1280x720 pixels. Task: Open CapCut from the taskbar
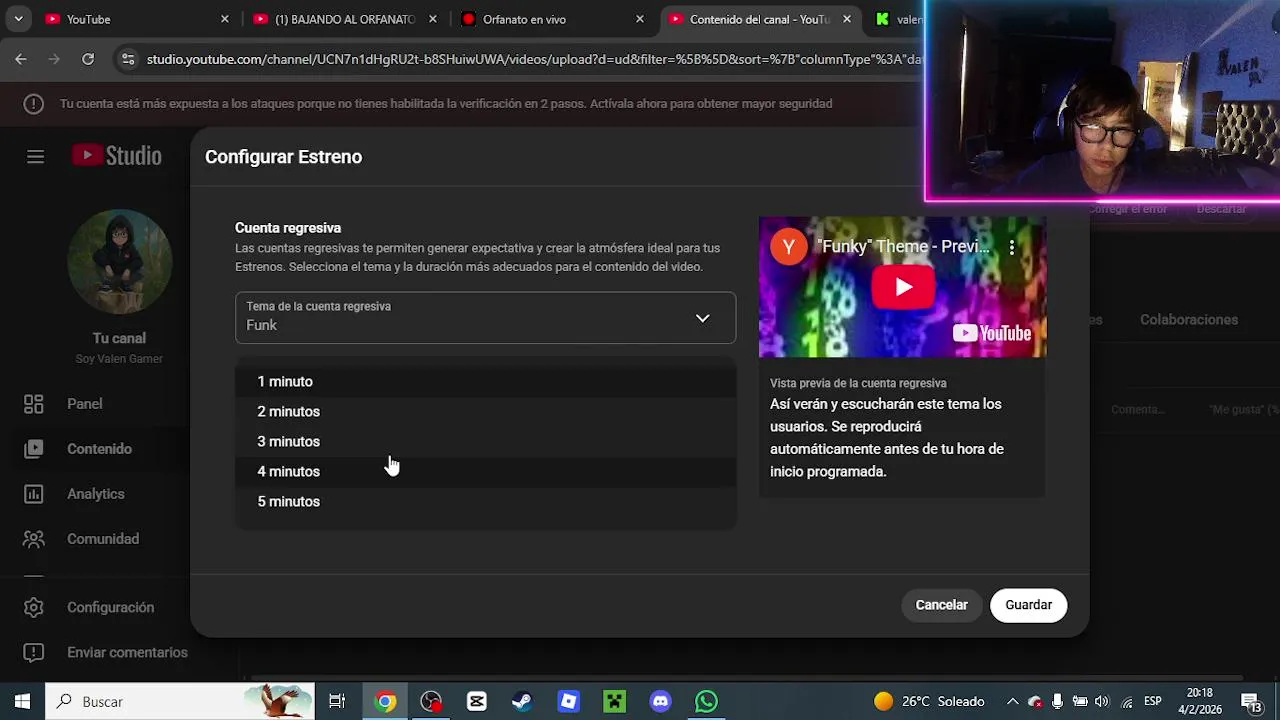(477, 702)
